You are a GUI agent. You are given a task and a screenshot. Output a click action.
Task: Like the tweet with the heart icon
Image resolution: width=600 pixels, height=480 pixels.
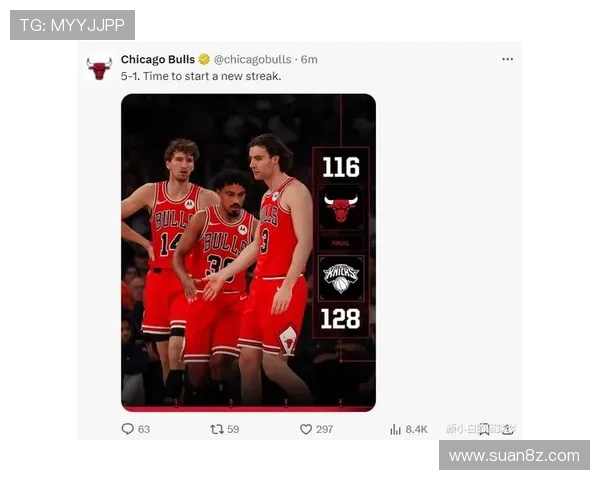pyautogui.click(x=306, y=429)
